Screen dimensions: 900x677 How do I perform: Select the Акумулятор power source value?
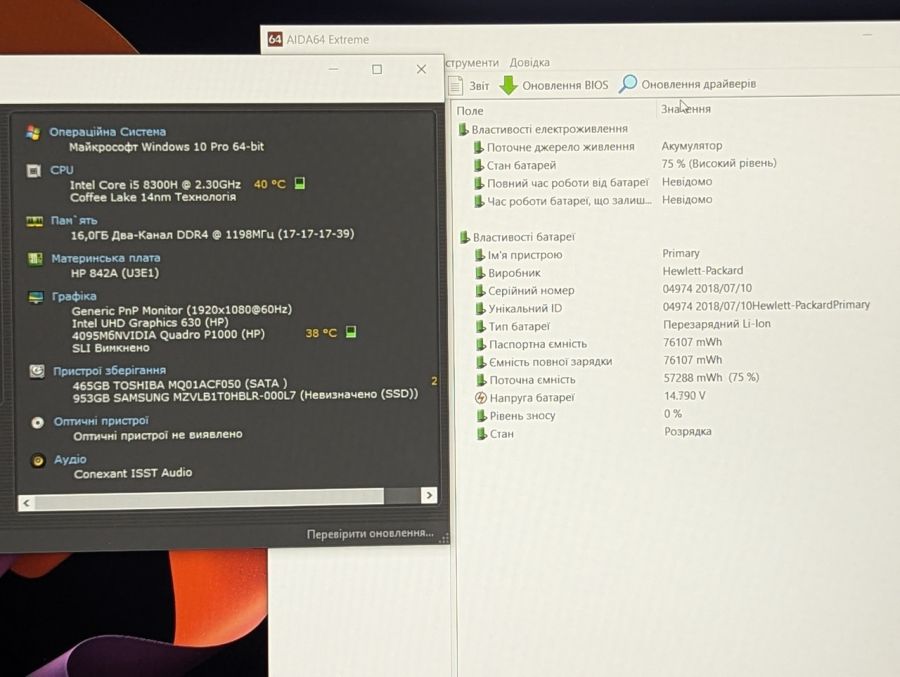click(x=692, y=146)
